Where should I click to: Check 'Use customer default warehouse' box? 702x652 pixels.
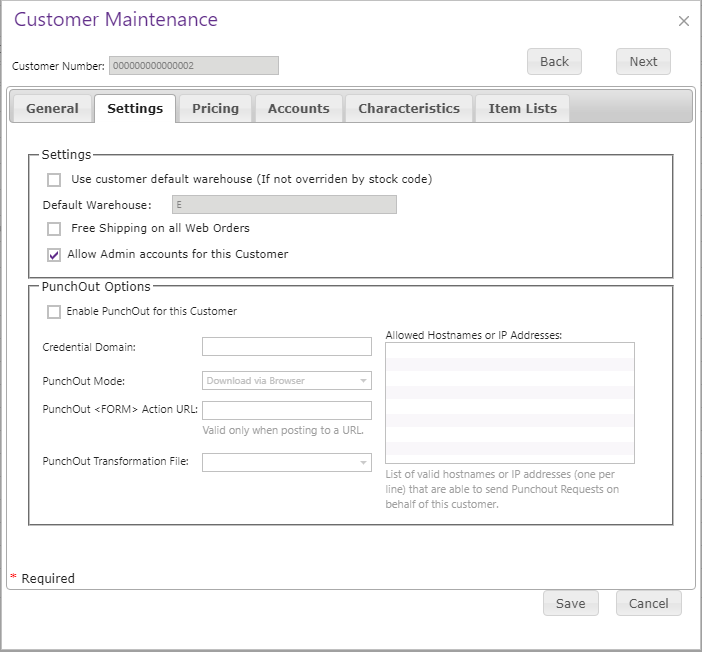[54, 180]
